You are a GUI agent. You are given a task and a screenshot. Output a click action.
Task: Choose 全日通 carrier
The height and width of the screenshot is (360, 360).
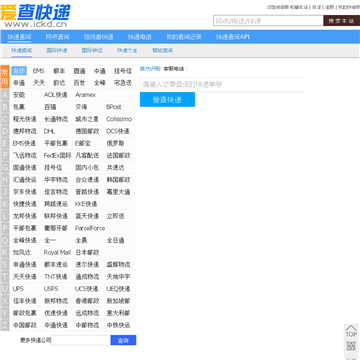pos(115,240)
